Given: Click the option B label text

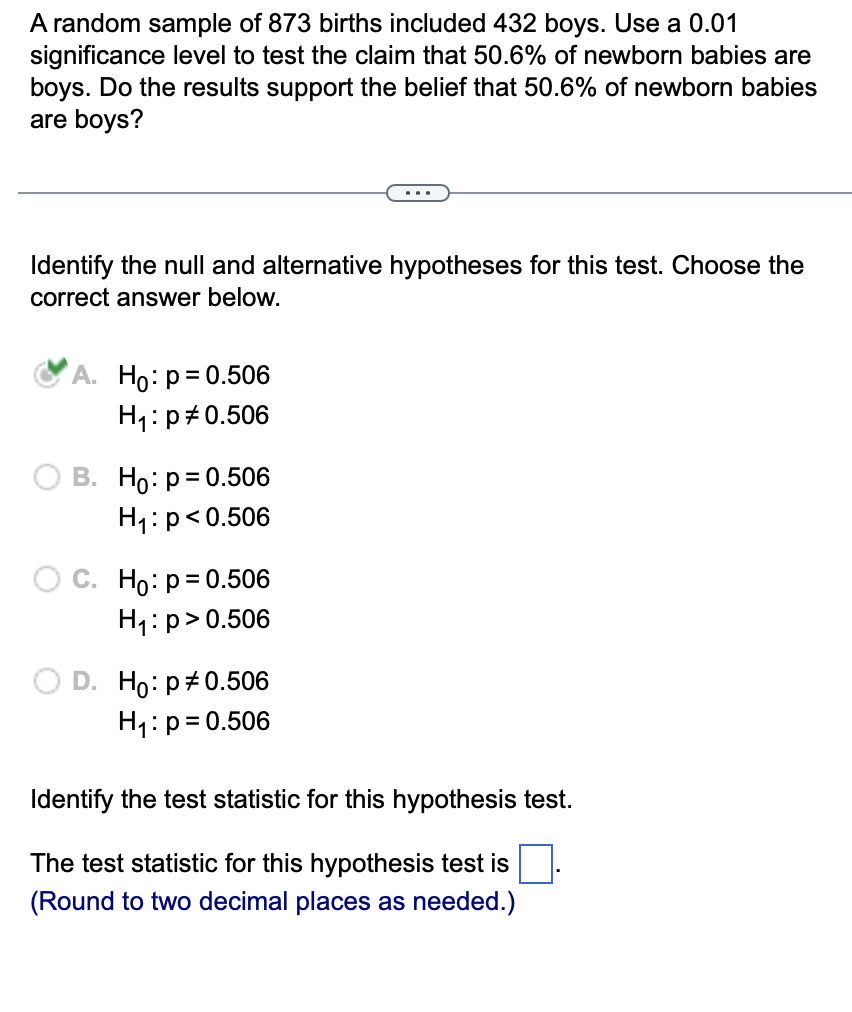Looking at the screenshot, I should 82,478.
